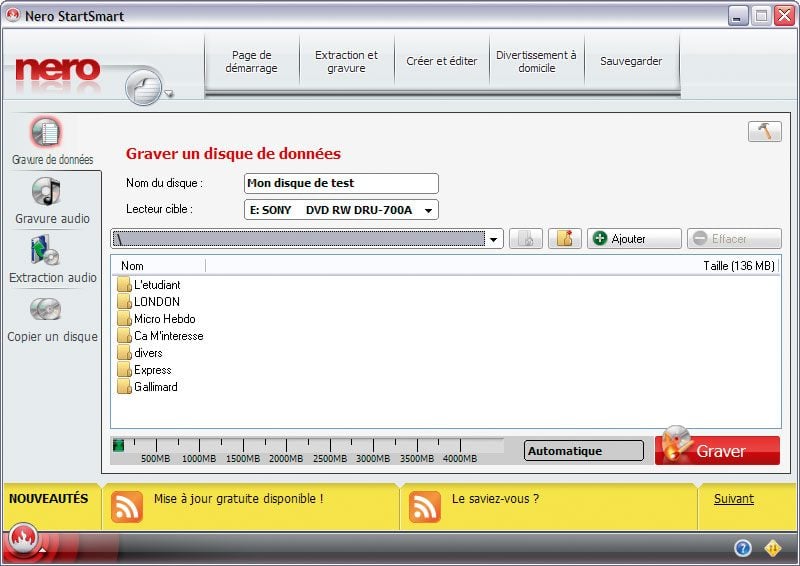The height and width of the screenshot is (566, 800).
Task: Select the Gravure de données icon
Action: click(x=47, y=133)
